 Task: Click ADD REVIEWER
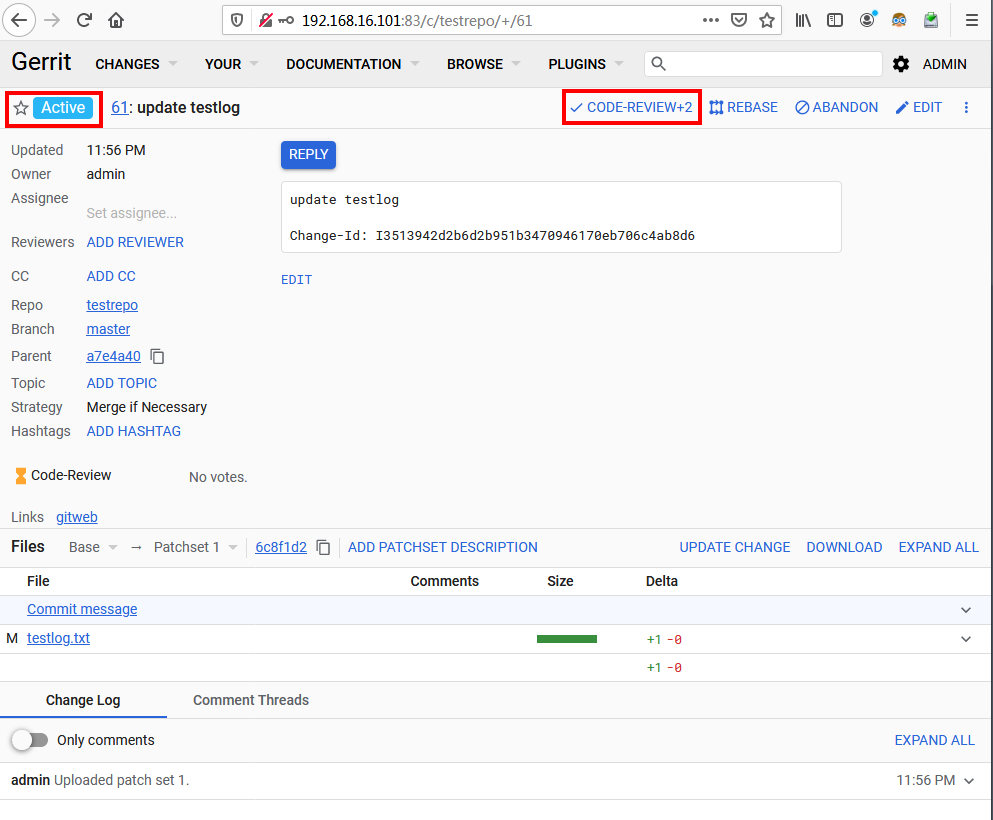(135, 243)
